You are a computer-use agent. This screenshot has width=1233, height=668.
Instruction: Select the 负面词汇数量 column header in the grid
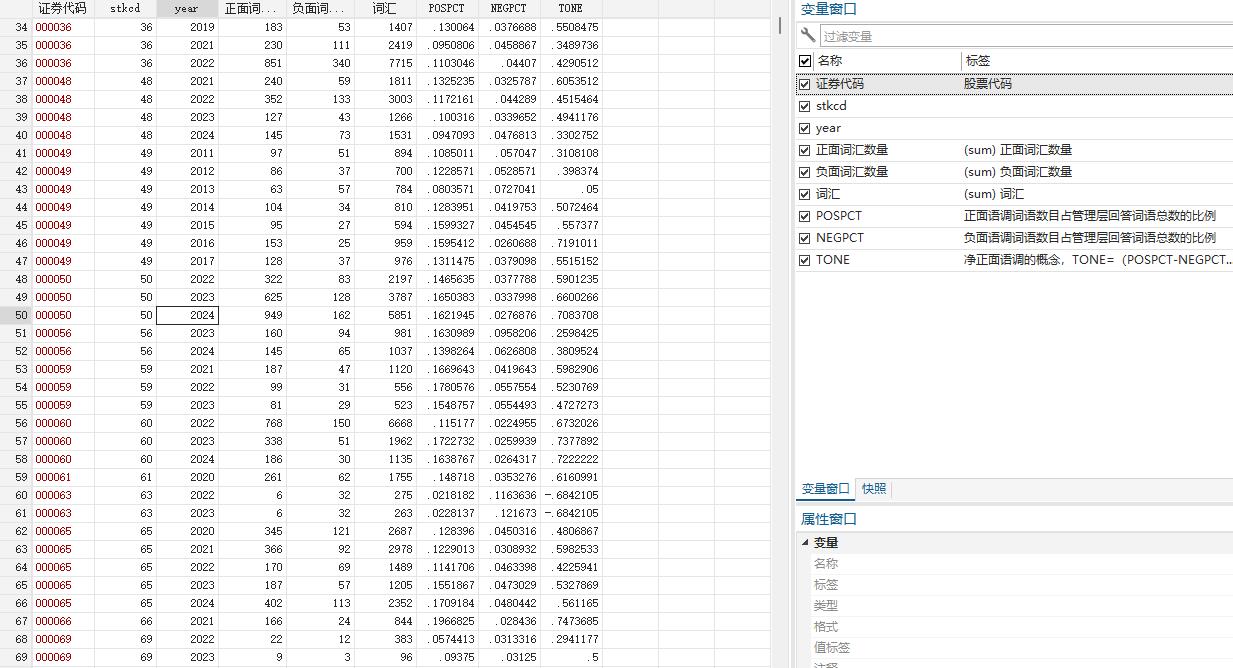(x=320, y=8)
